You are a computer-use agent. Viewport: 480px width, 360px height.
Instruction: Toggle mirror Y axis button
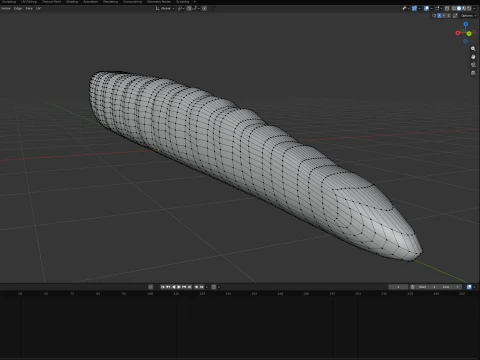click(444, 15)
